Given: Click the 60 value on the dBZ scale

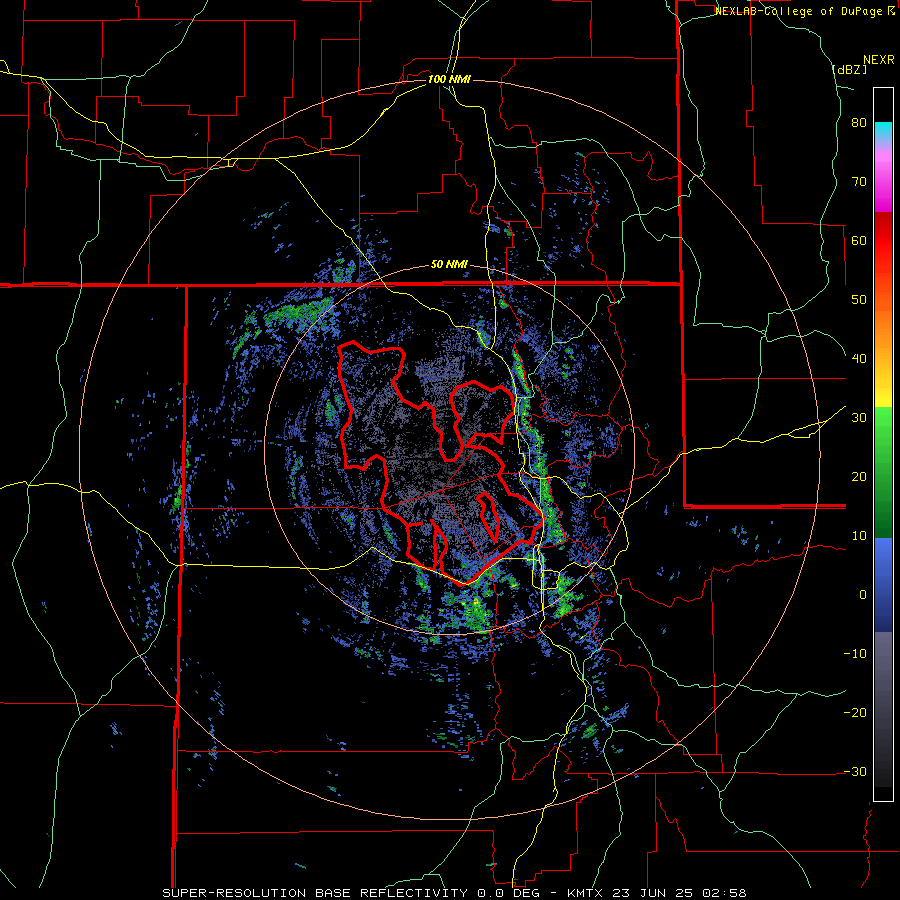Looking at the screenshot, I should [x=859, y=240].
